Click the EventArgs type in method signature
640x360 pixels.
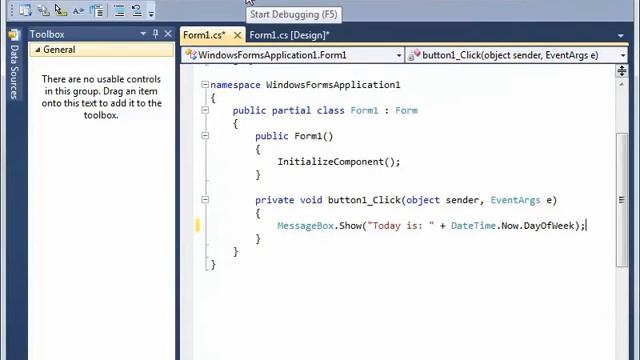(x=515, y=200)
